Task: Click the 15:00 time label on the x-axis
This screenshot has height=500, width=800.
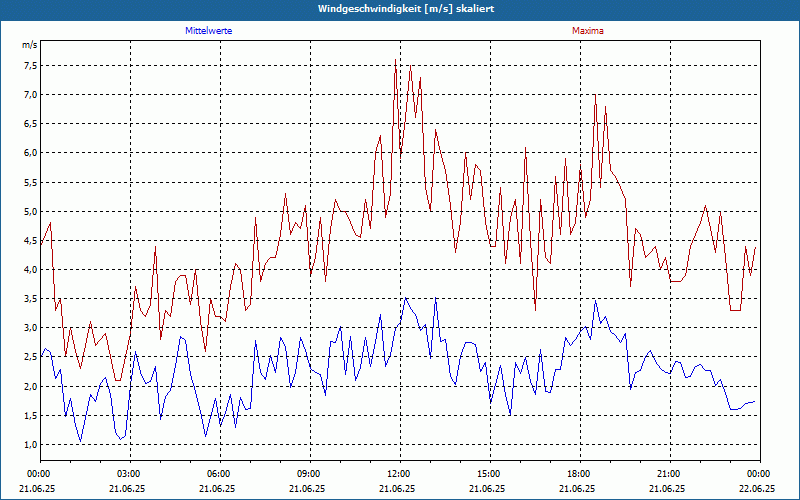Action: (490, 474)
